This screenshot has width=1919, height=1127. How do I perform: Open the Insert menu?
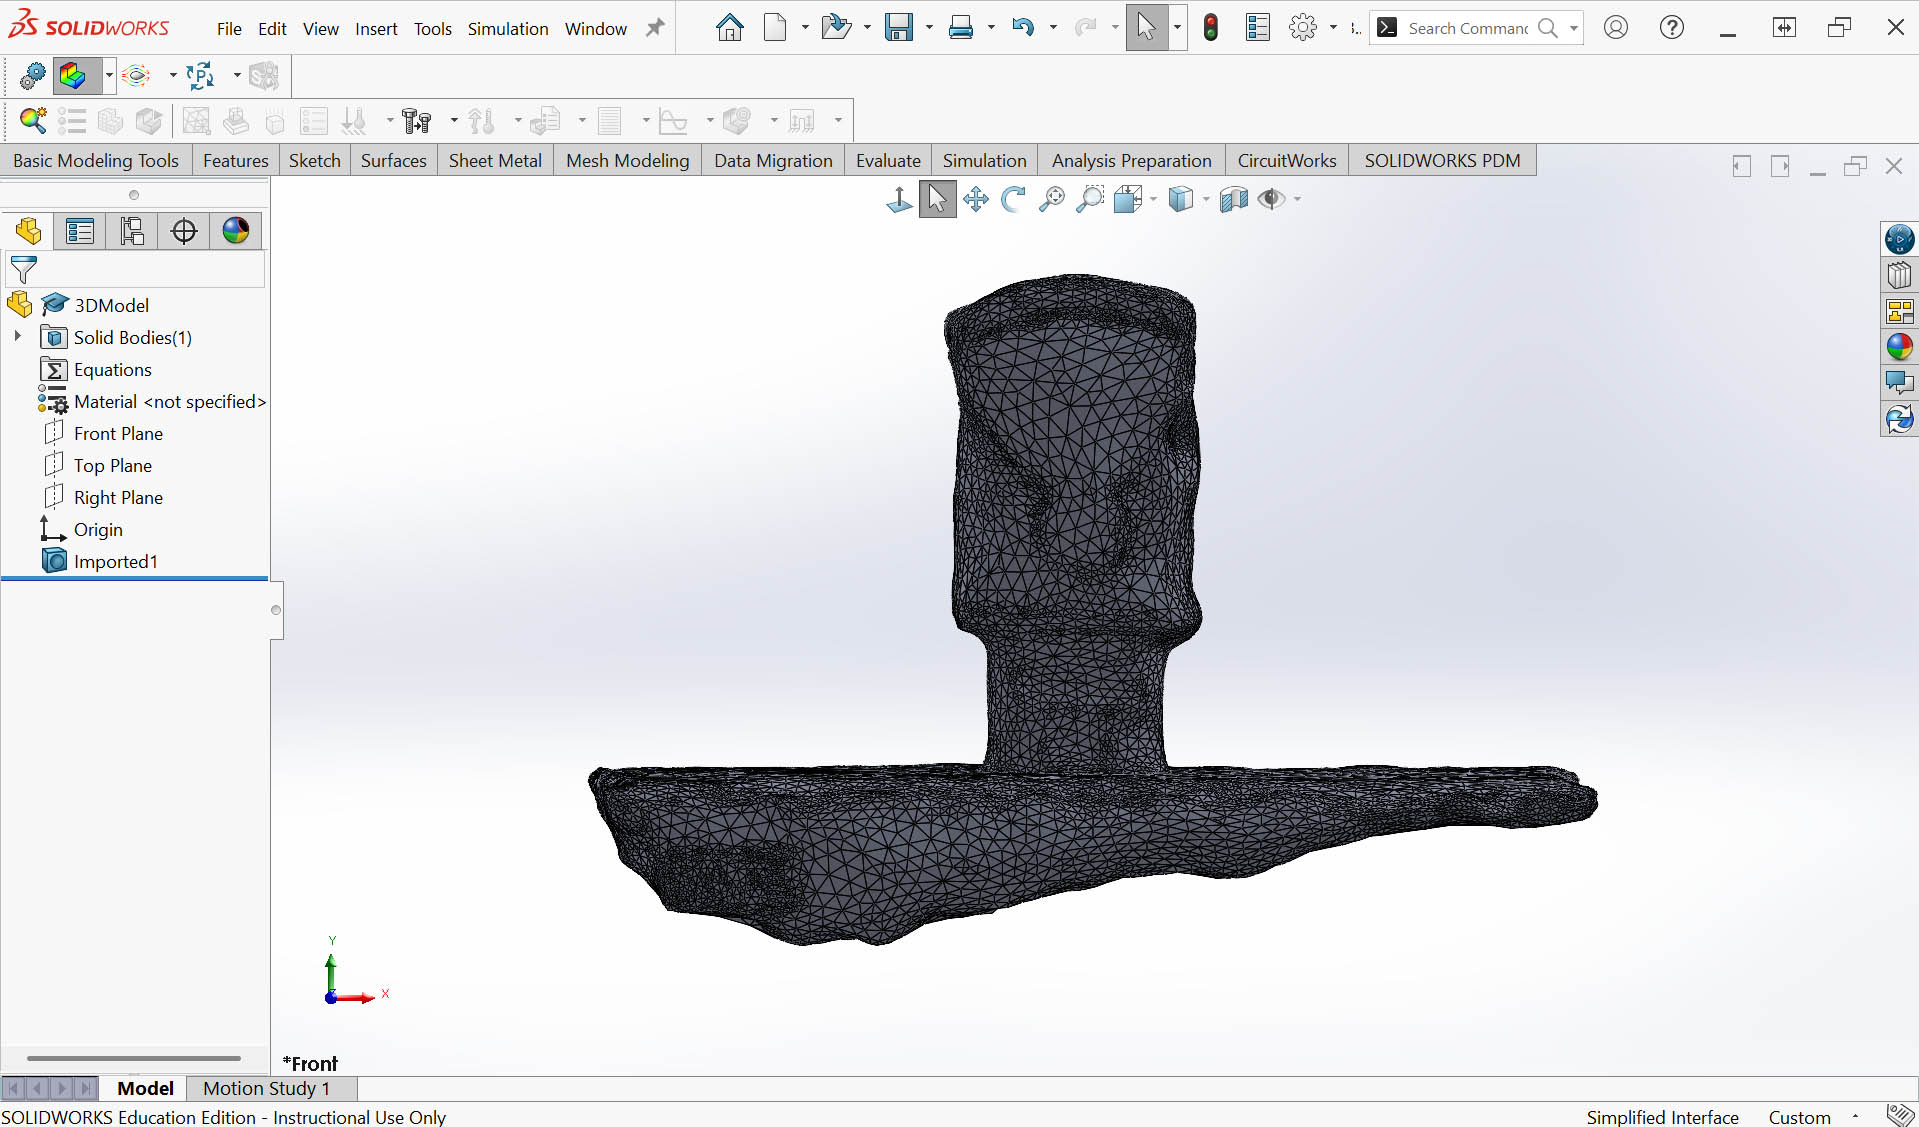coord(376,29)
